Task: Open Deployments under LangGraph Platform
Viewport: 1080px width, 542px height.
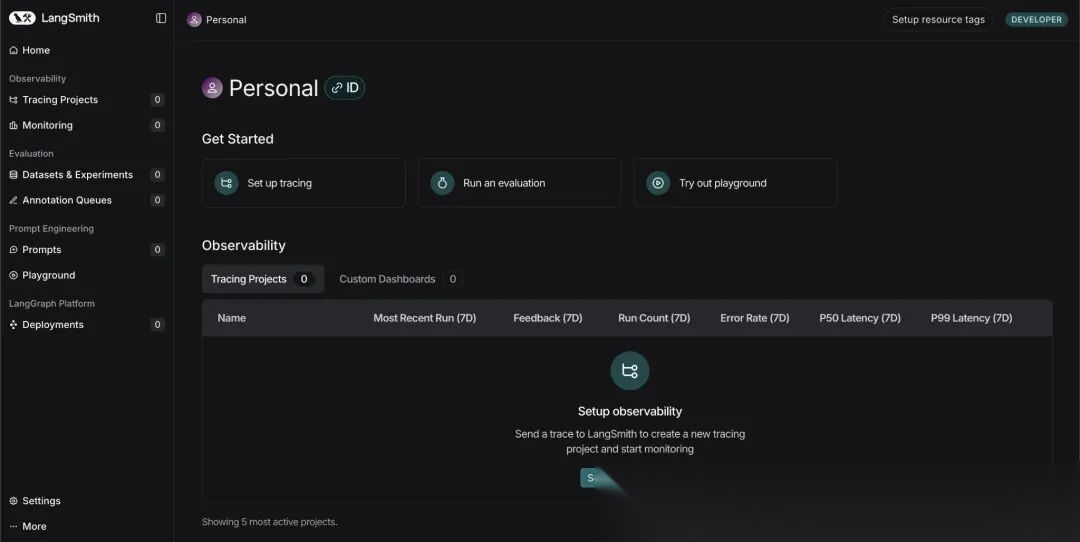Action: pyautogui.click(x=87, y=325)
